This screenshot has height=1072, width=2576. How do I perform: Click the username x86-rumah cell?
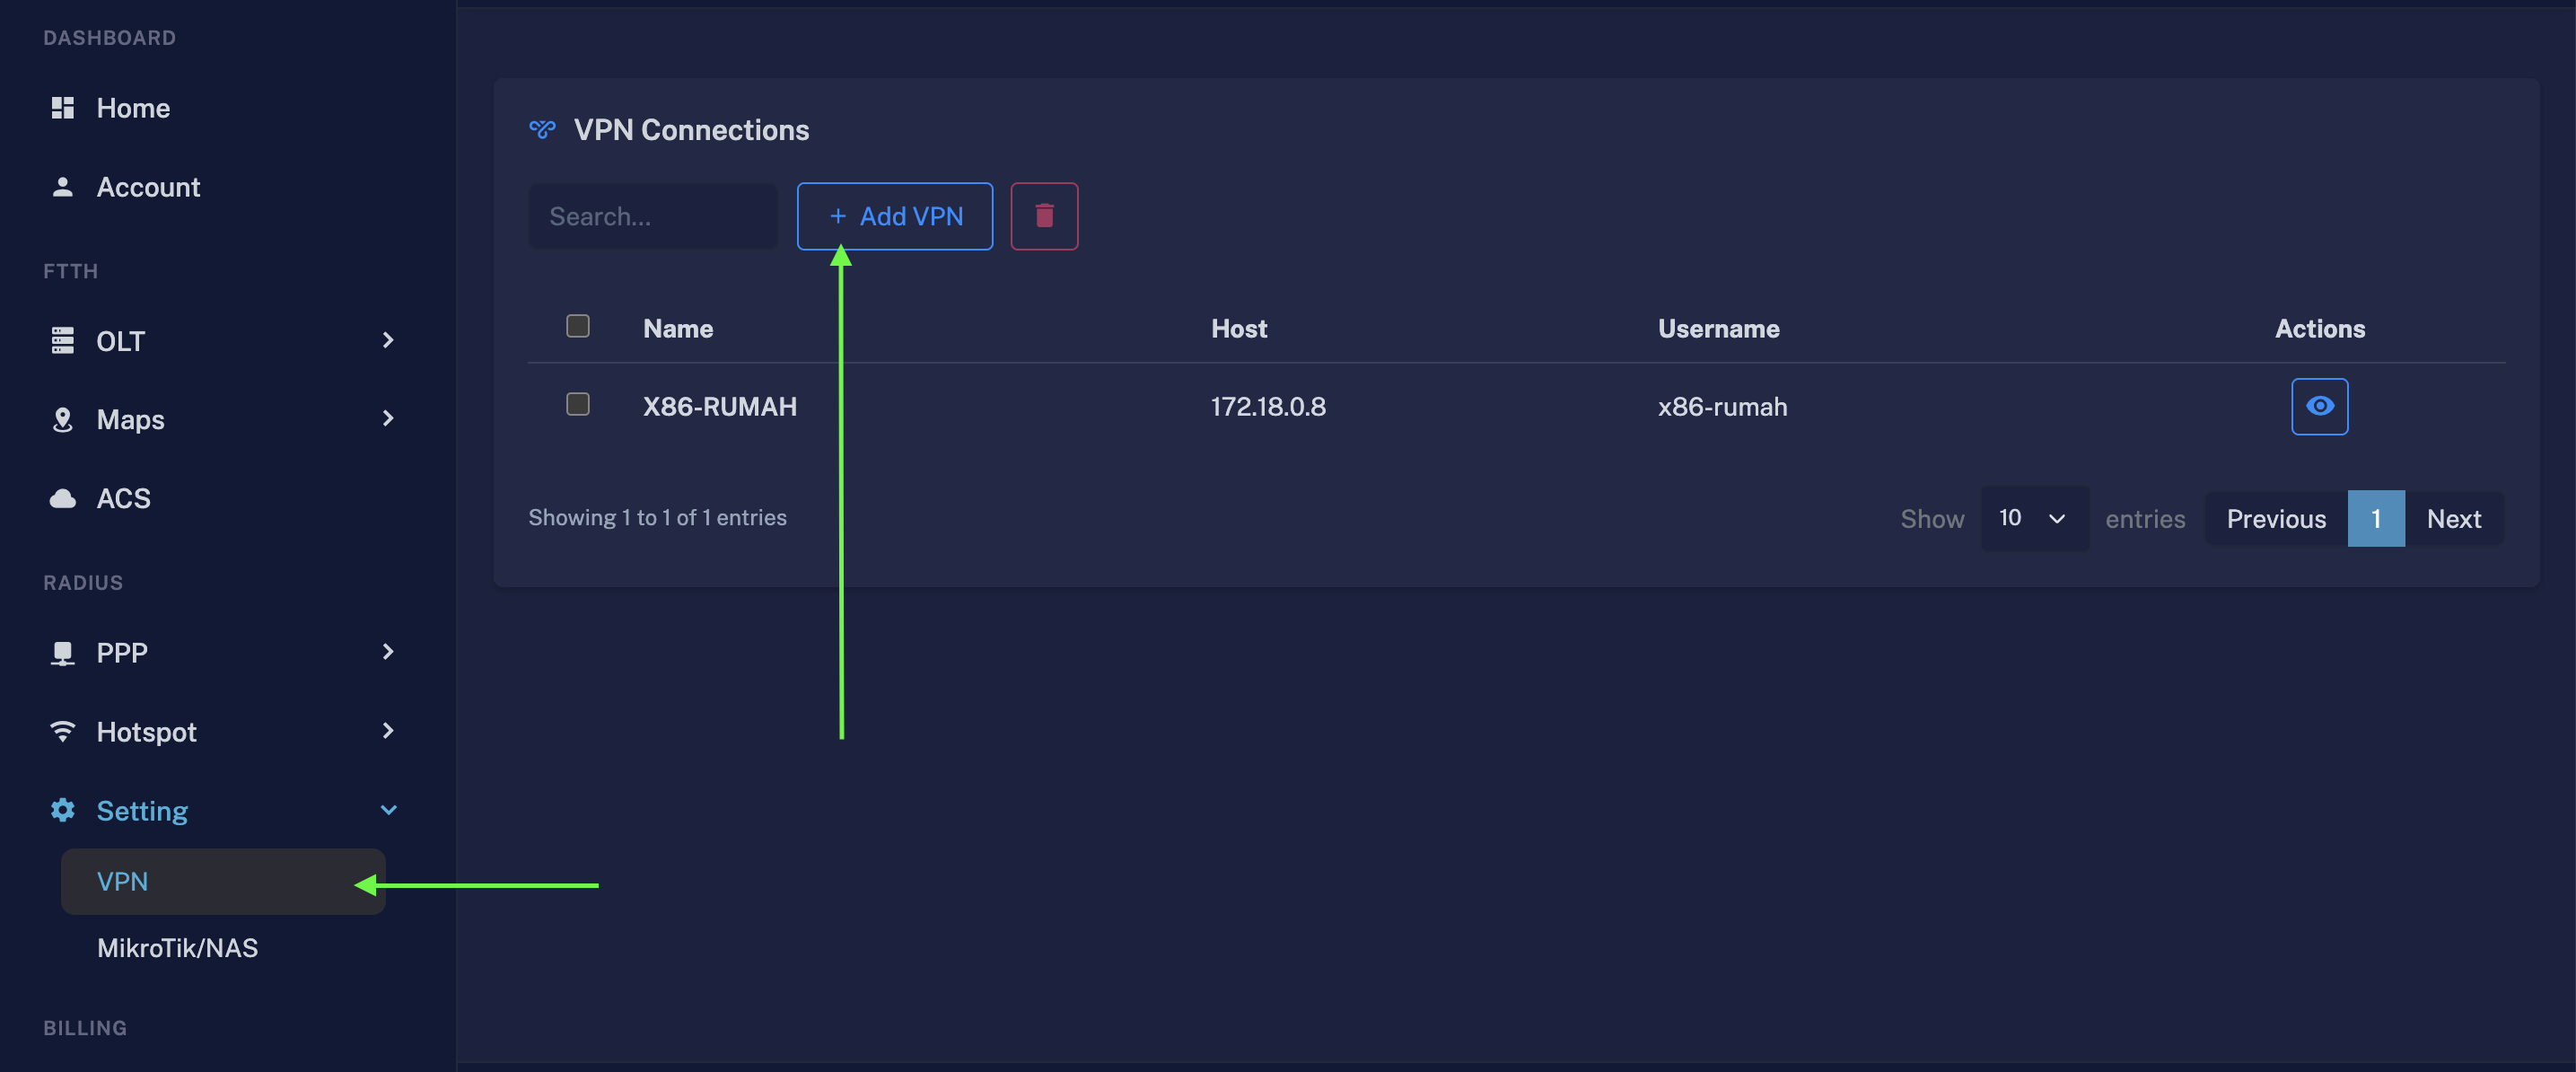click(x=1722, y=406)
